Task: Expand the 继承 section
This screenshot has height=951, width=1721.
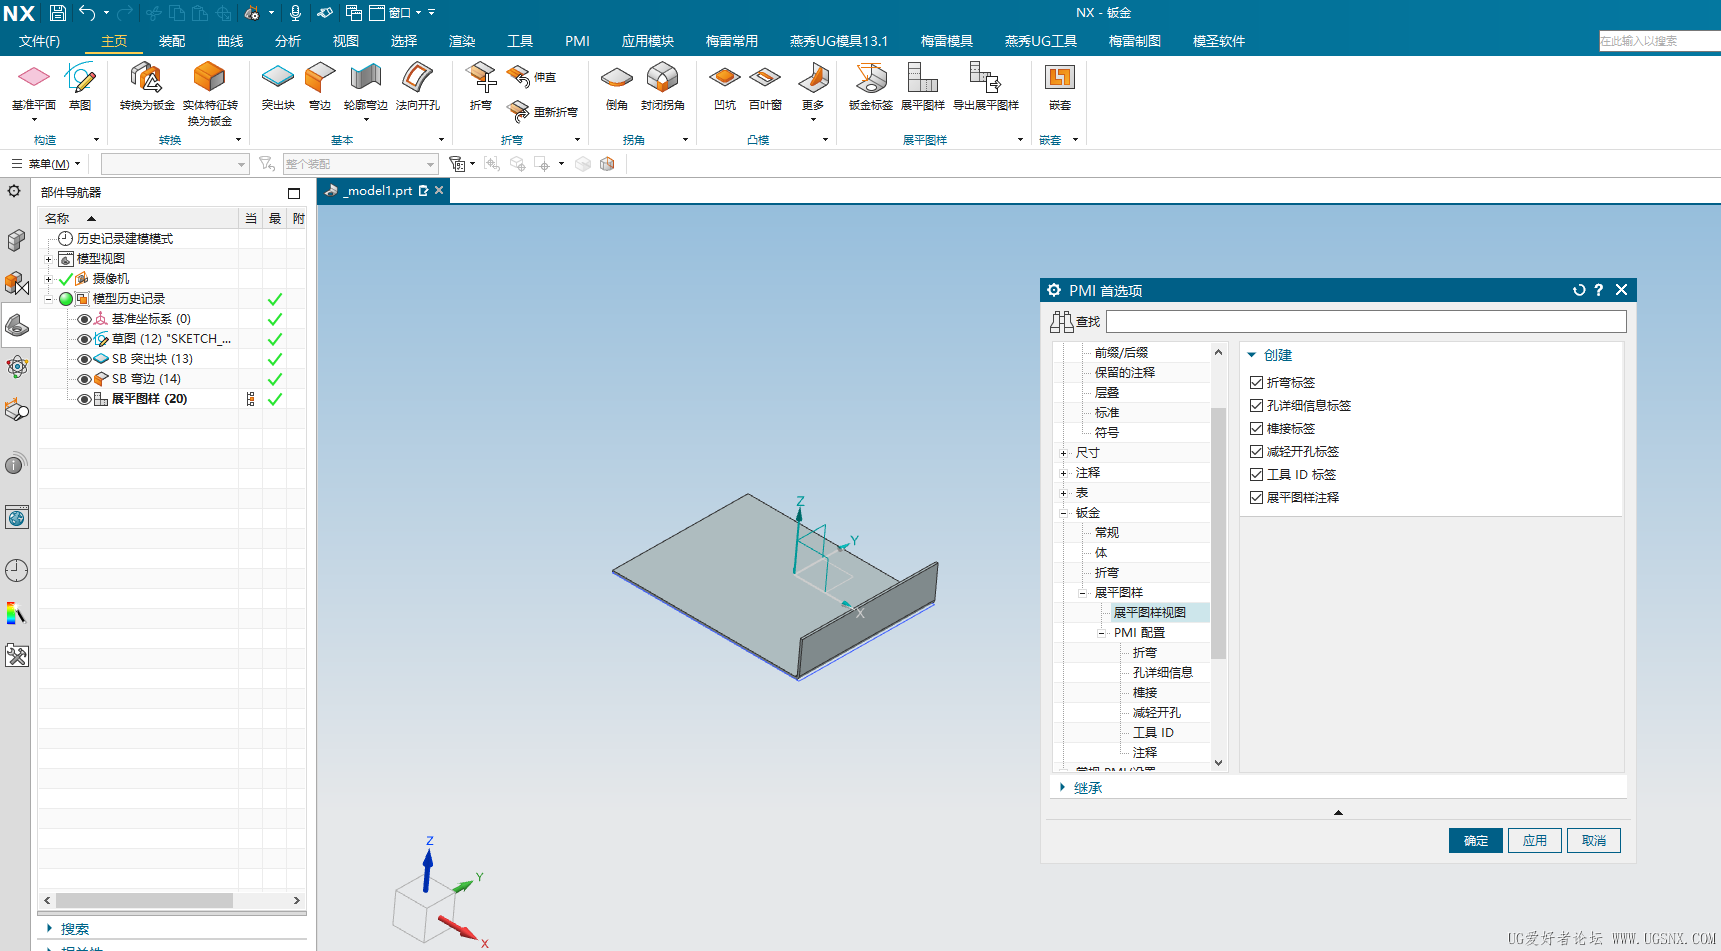Action: coord(1062,787)
